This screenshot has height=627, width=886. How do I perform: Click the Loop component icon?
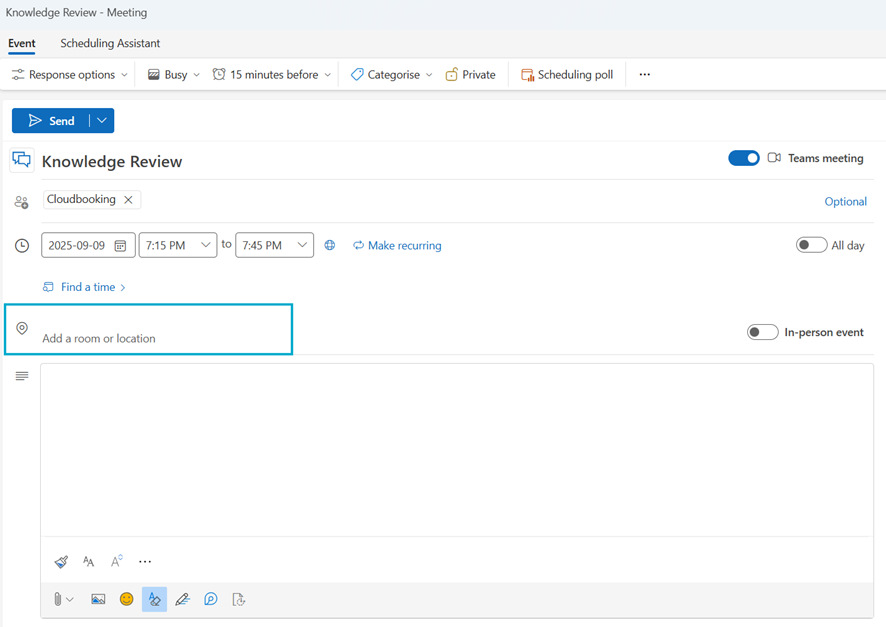pyautogui.click(x=210, y=599)
